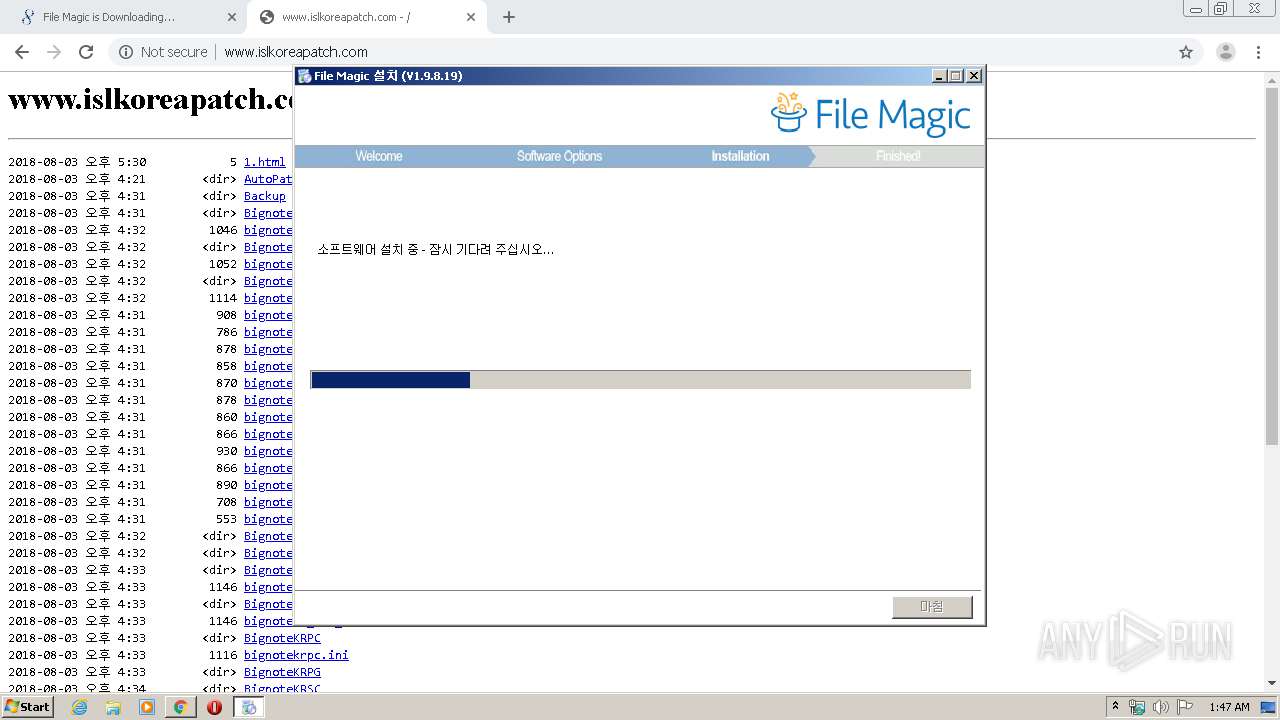Open the bignote link in 1114 row

pos(268,298)
